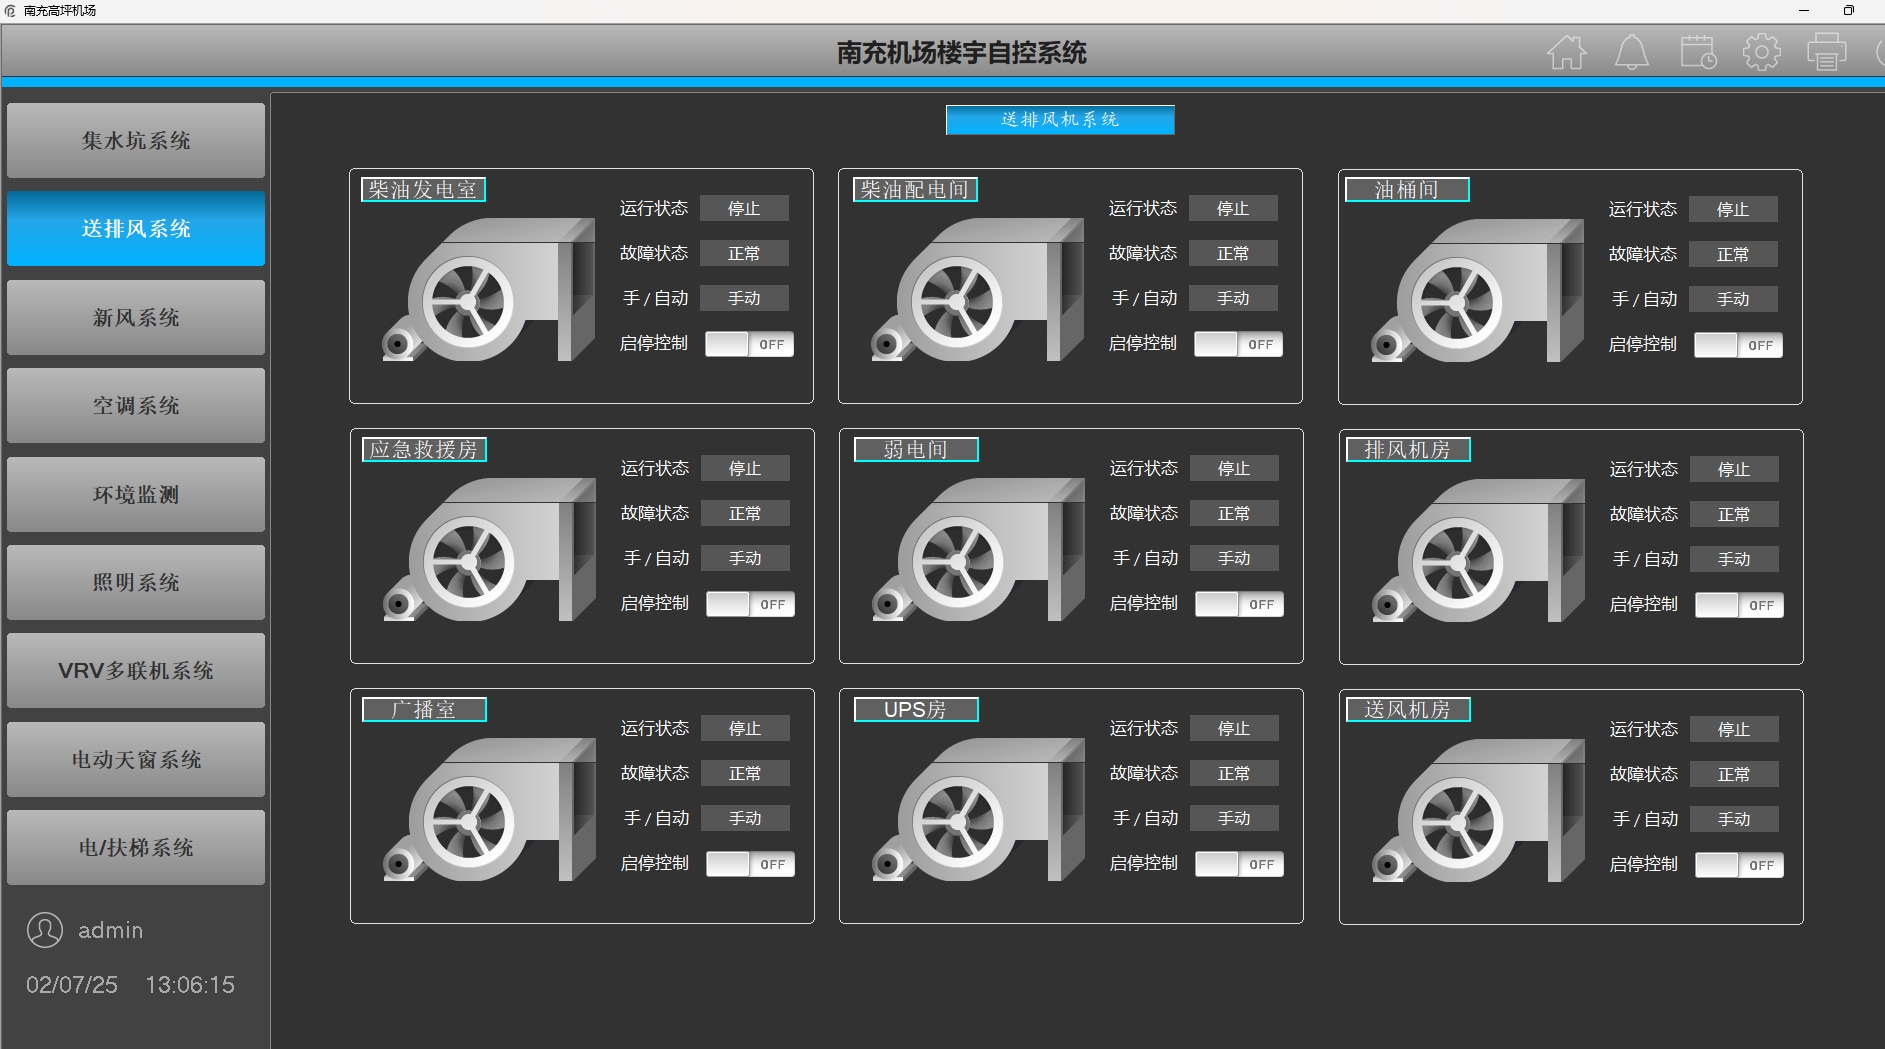Toggle 启停控制 switch for 柴油发电室
The image size is (1885, 1049).
[x=749, y=344]
